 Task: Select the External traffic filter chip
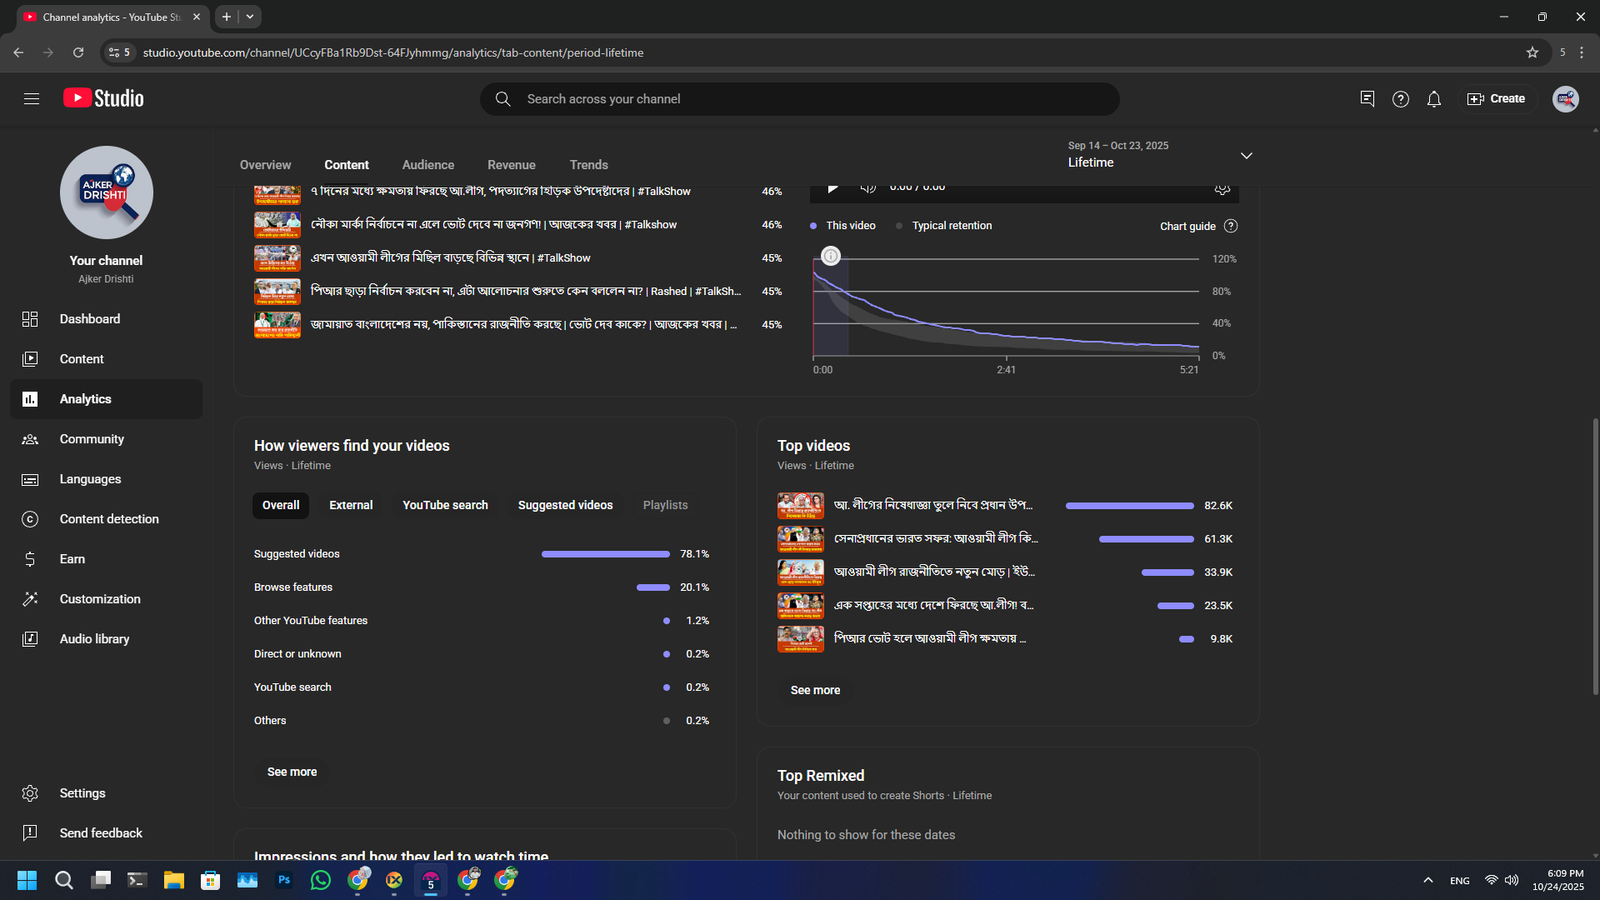[351, 505]
